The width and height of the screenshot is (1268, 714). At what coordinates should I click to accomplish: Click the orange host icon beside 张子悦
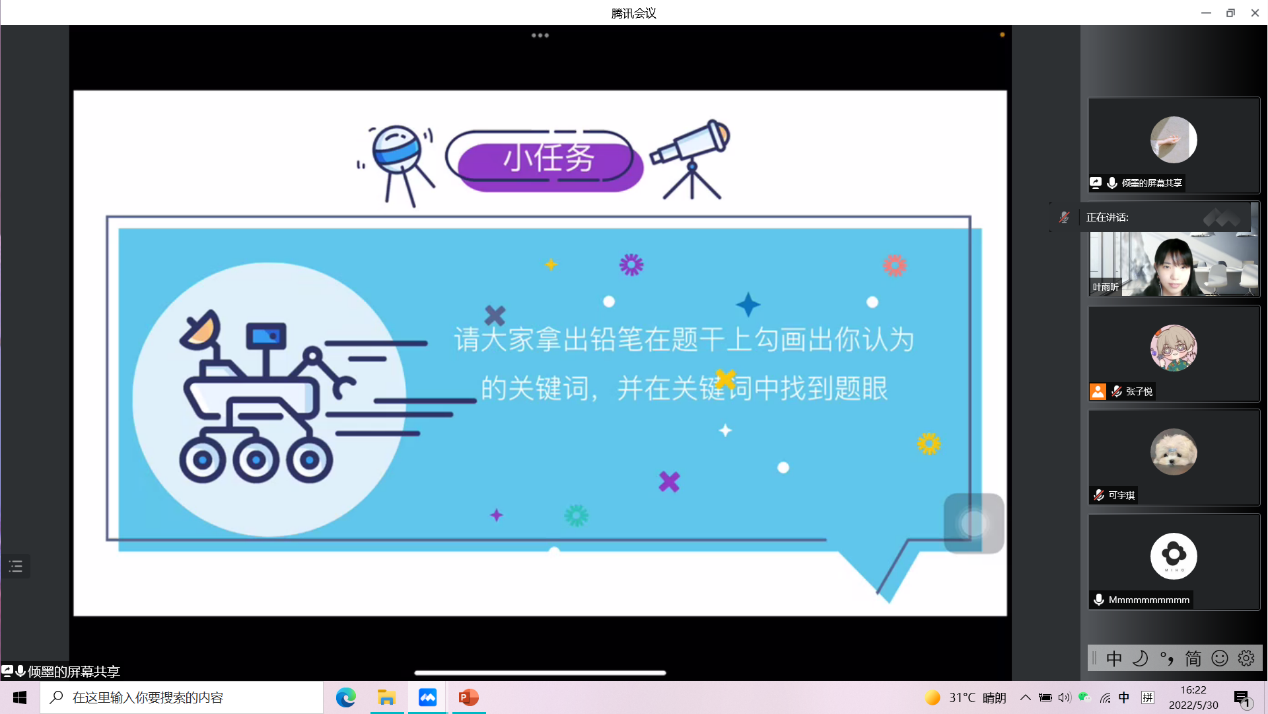tap(1098, 391)
